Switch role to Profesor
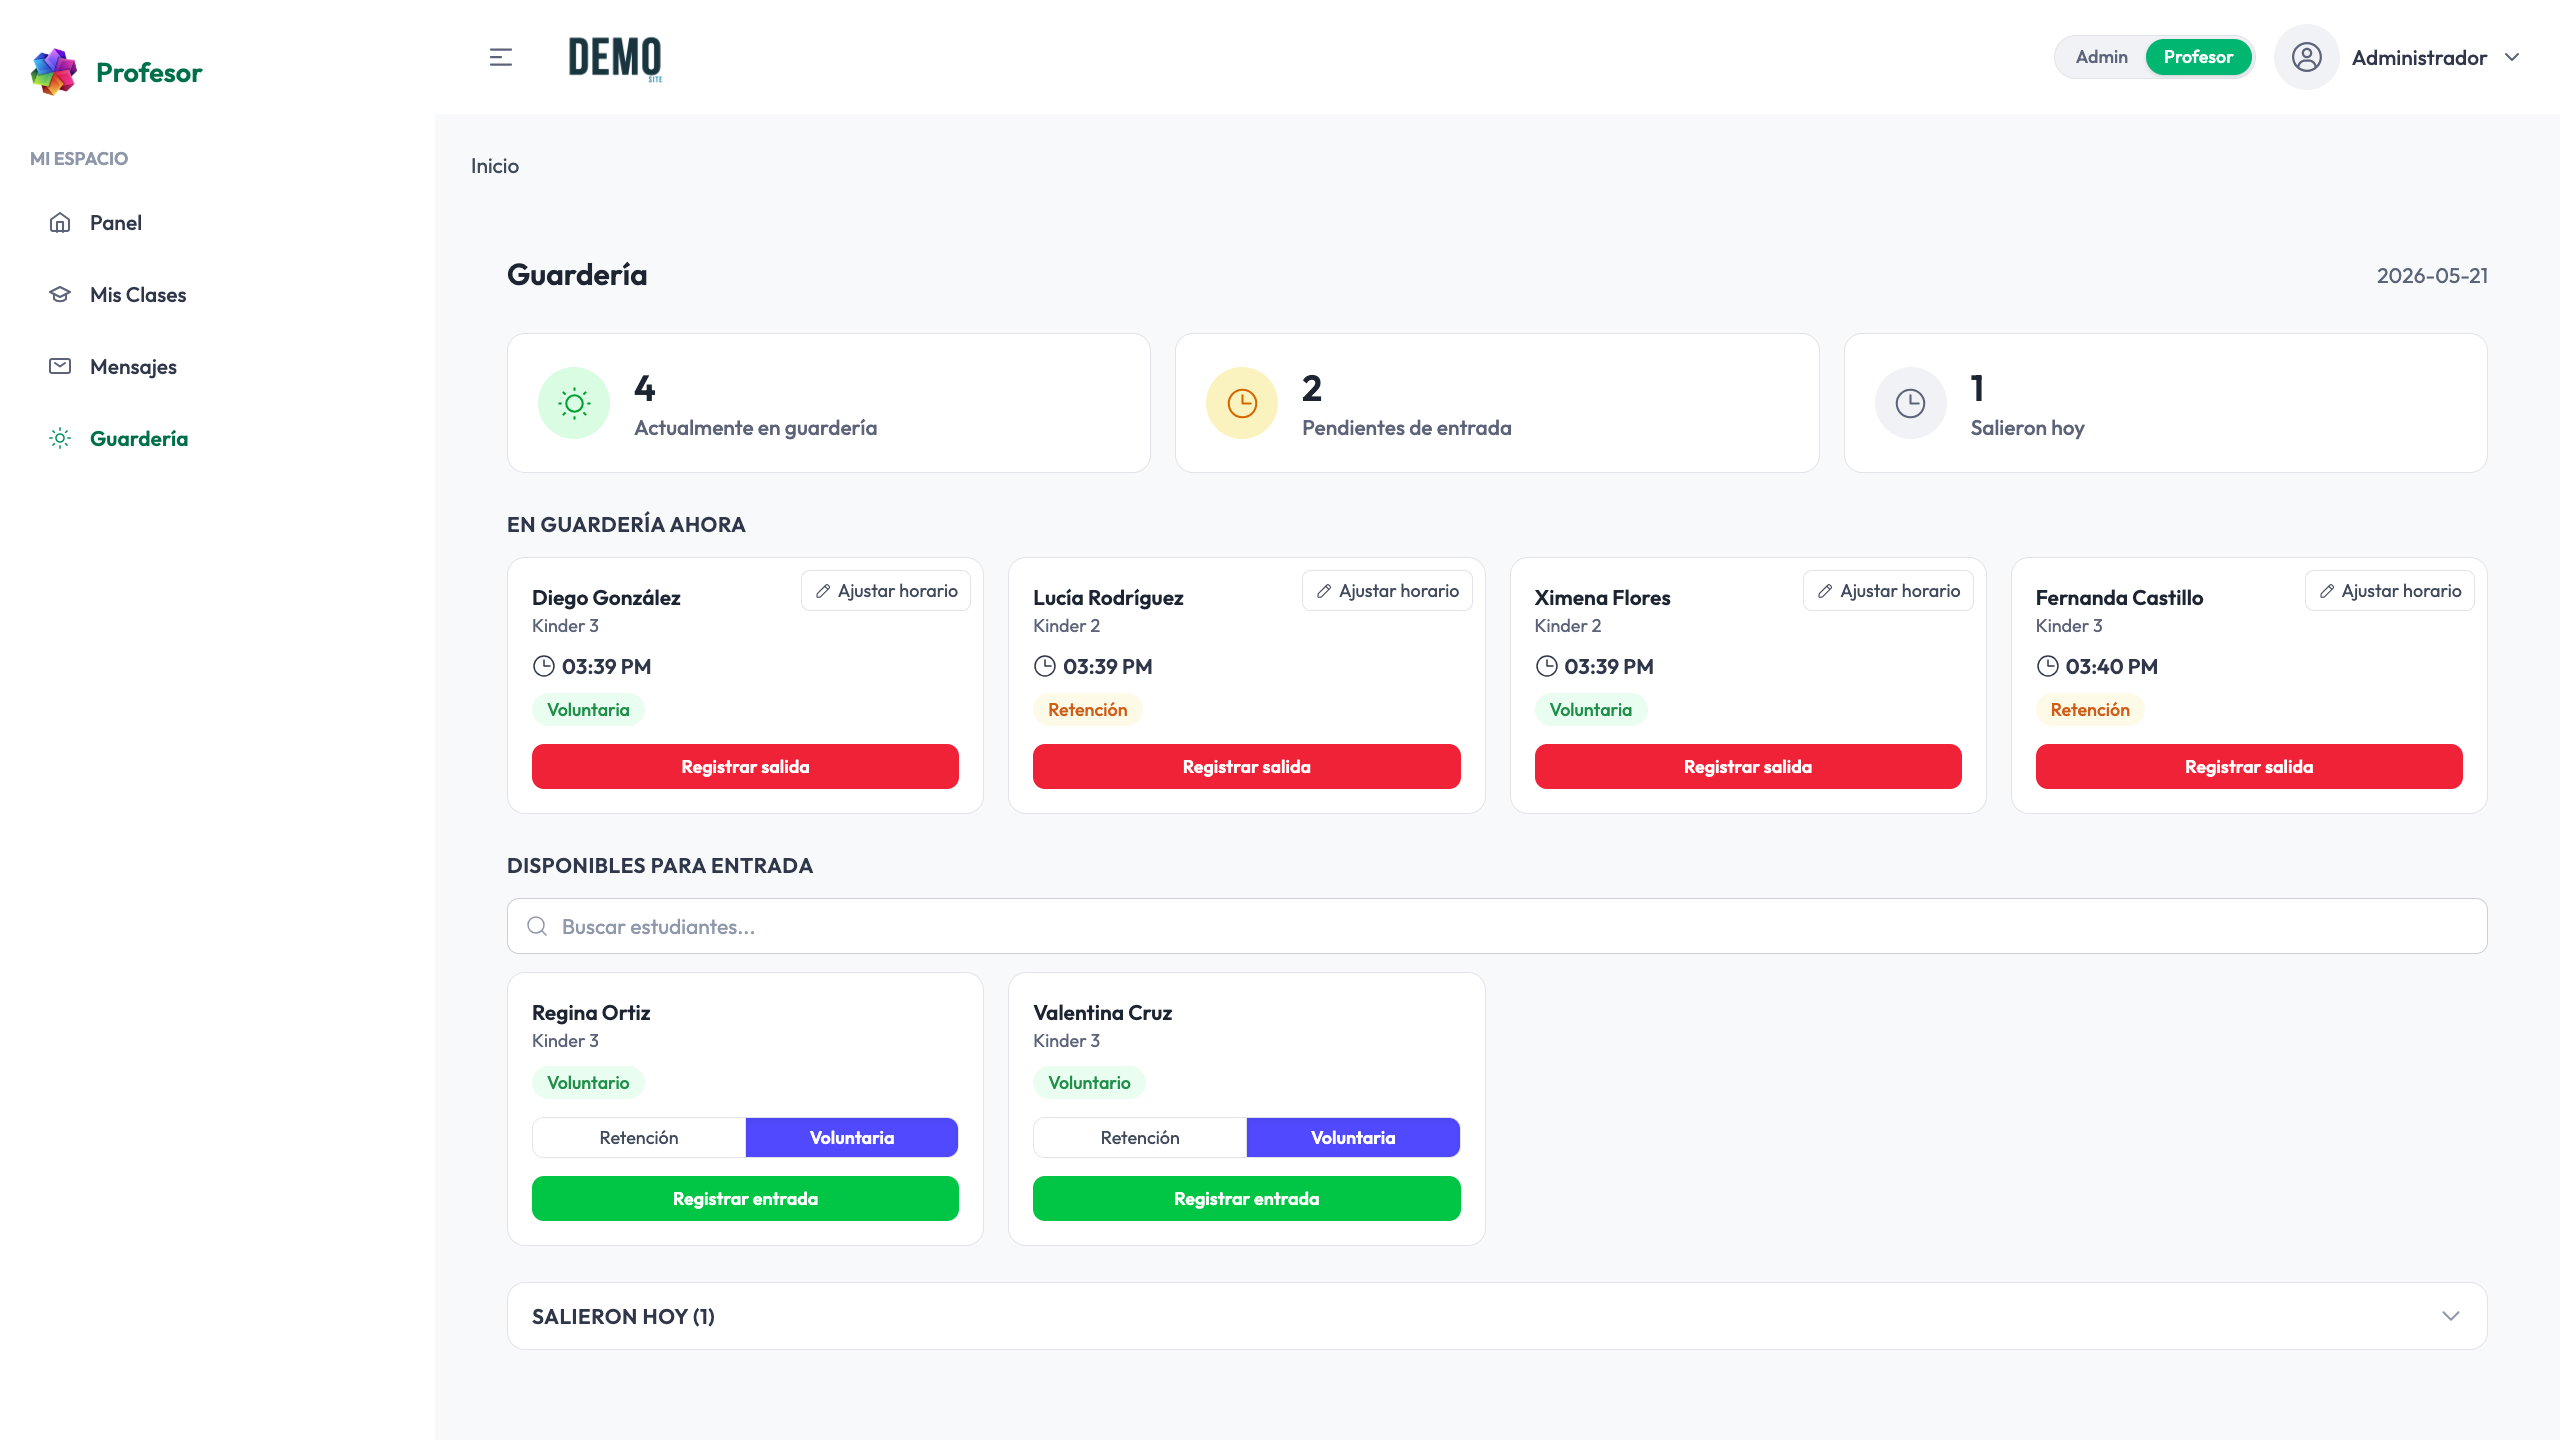This screenshot has width=2560, height=1440. pyautogui.click(x=2198, y=57)
